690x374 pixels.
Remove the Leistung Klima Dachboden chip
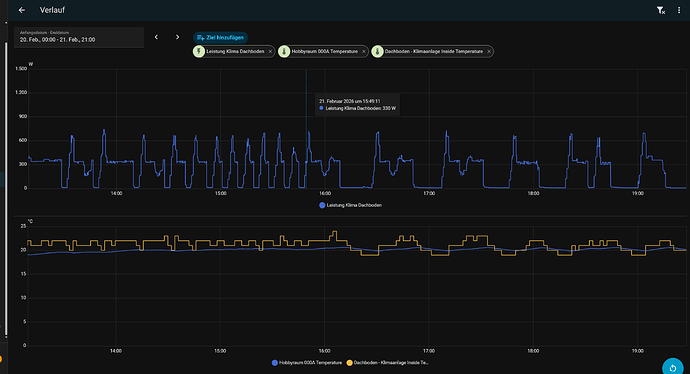tap(270, 51)
